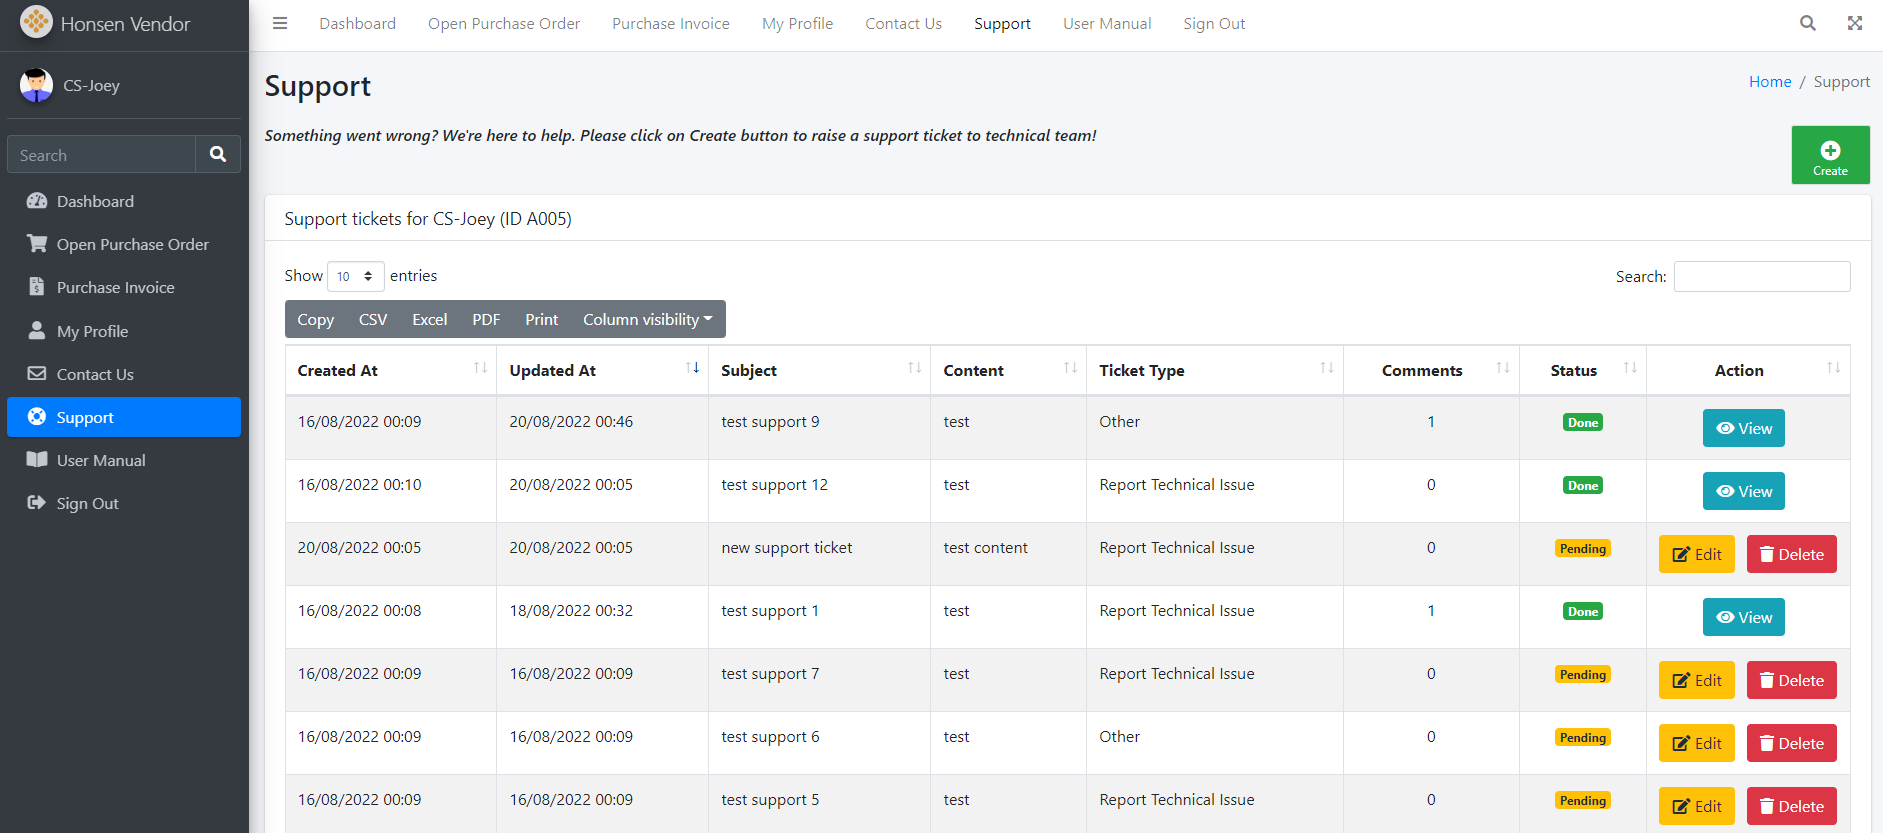Go to My Profile in top navigation
The width and height of the screenshot is (1883, 833).
pos(797,24)
